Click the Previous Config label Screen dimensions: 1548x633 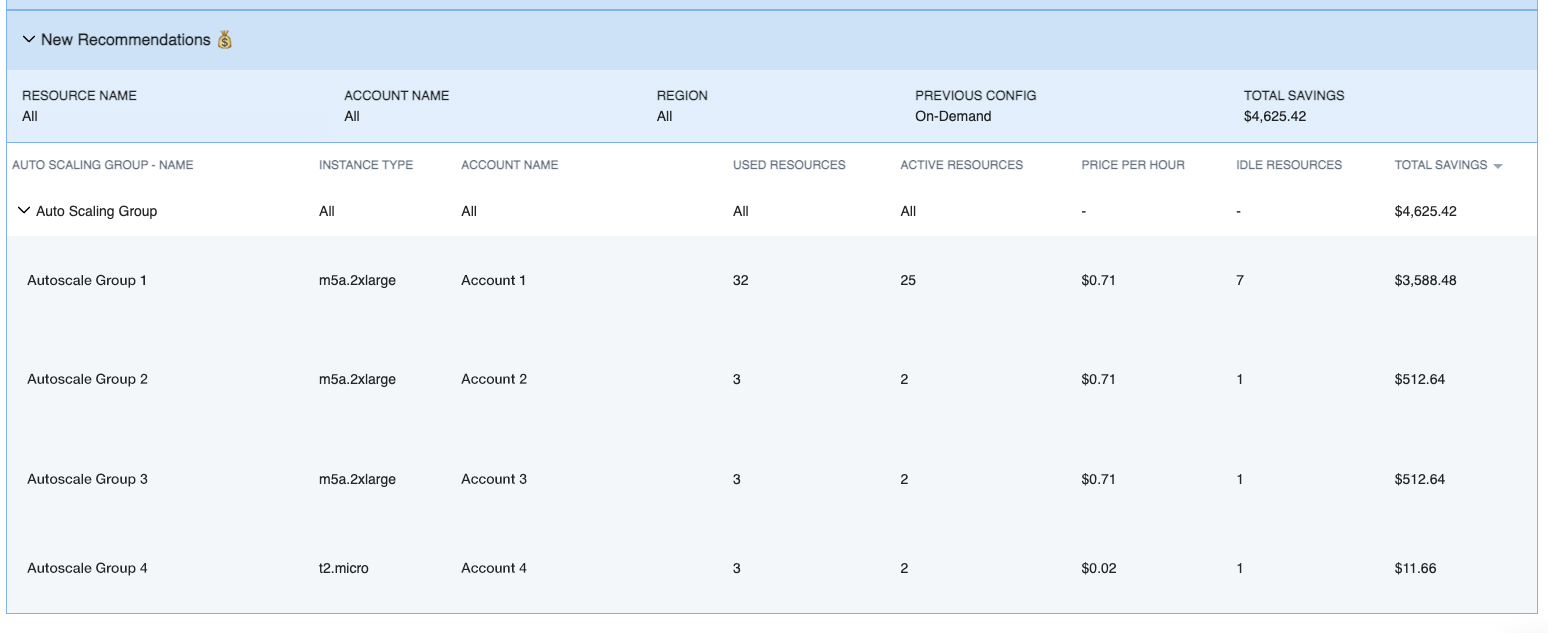[975, 96]
